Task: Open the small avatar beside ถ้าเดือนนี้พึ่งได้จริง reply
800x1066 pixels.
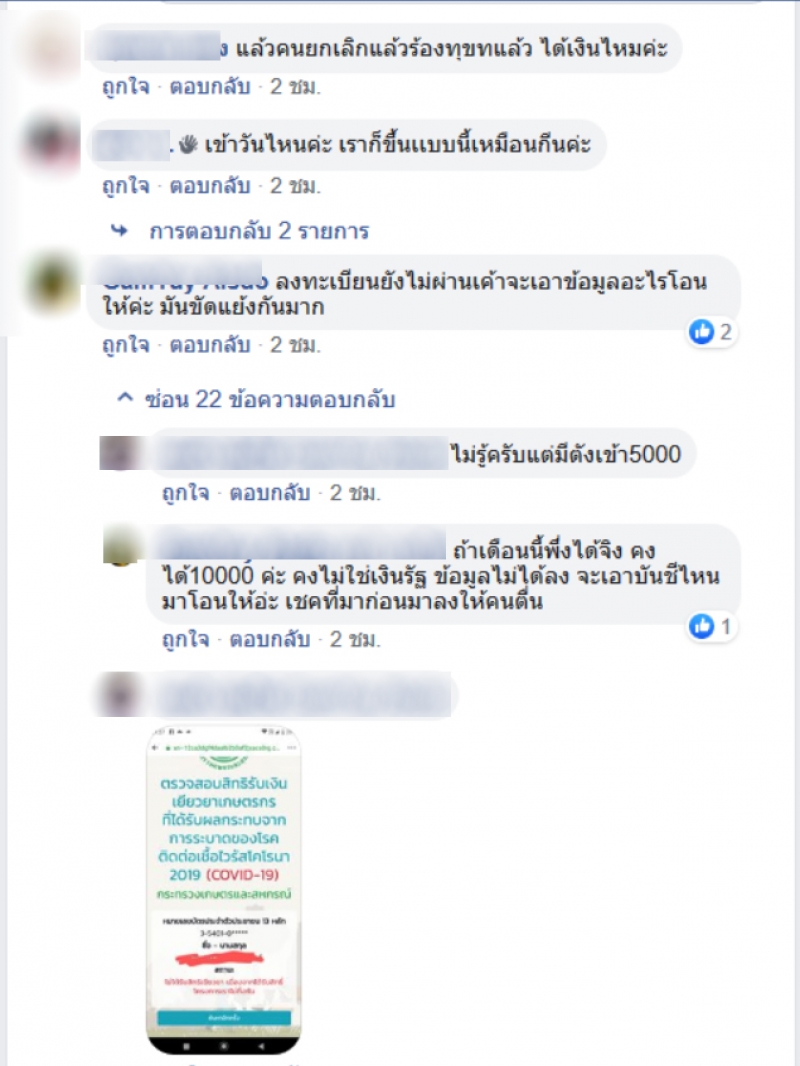Action: point(122,546)
